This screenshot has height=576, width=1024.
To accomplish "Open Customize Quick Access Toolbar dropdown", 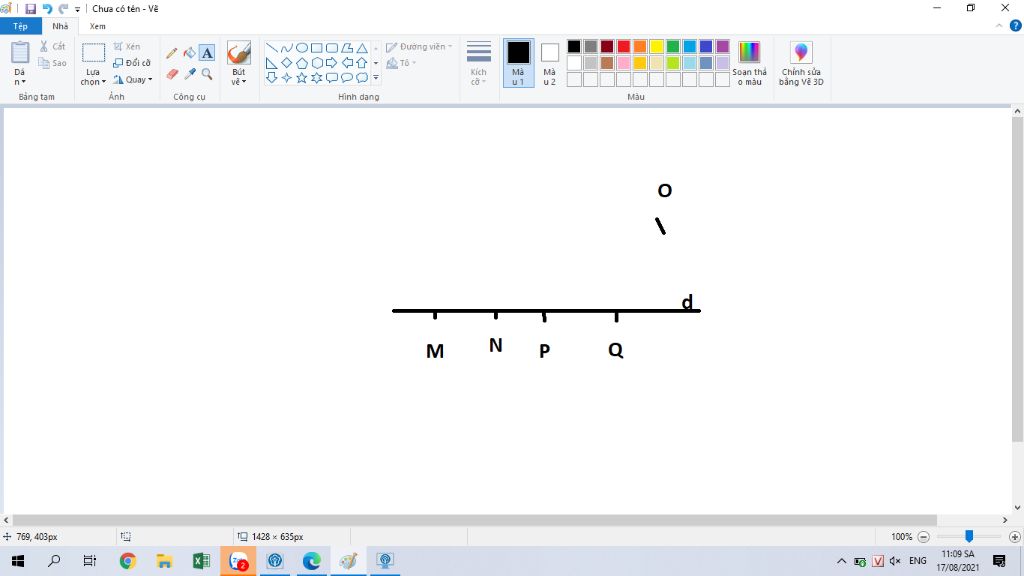I will coord(77,9).
